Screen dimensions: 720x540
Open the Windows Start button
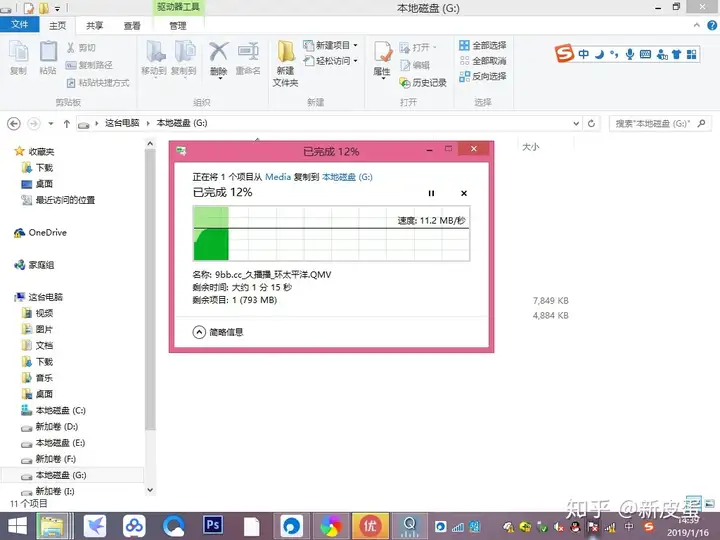pyautogui.click(x=17, y=526)
